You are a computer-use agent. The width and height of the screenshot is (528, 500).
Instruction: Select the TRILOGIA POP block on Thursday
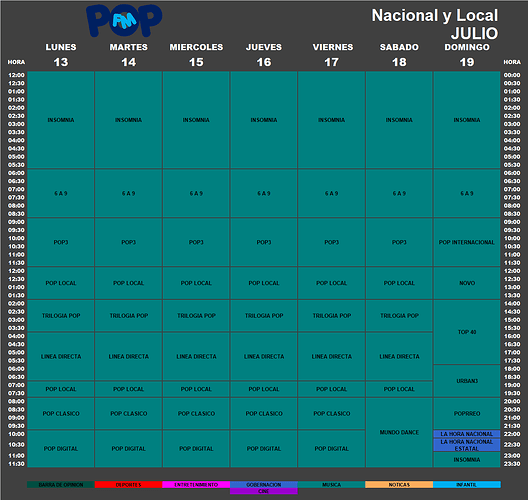264,315
